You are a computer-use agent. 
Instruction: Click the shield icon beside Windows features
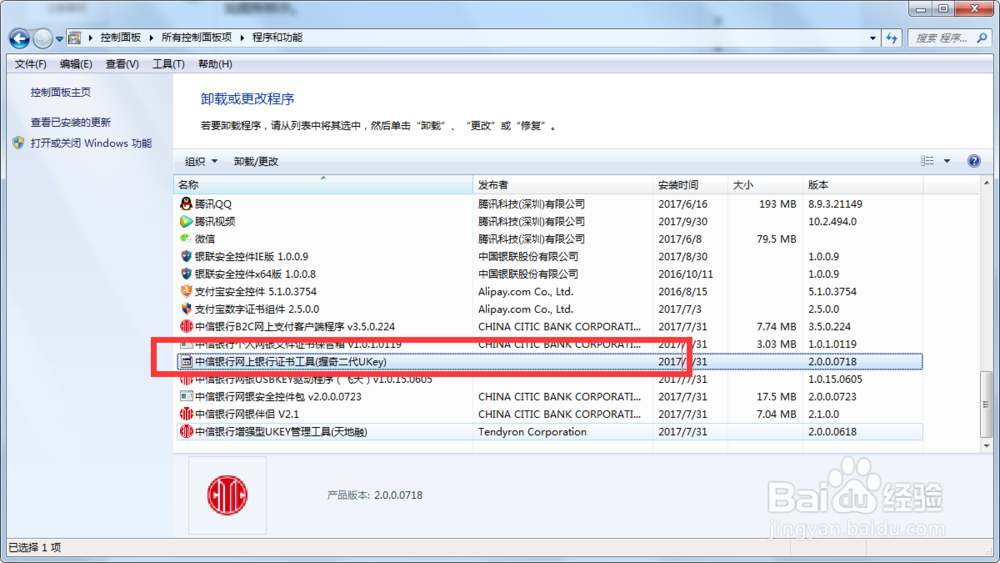18,143
